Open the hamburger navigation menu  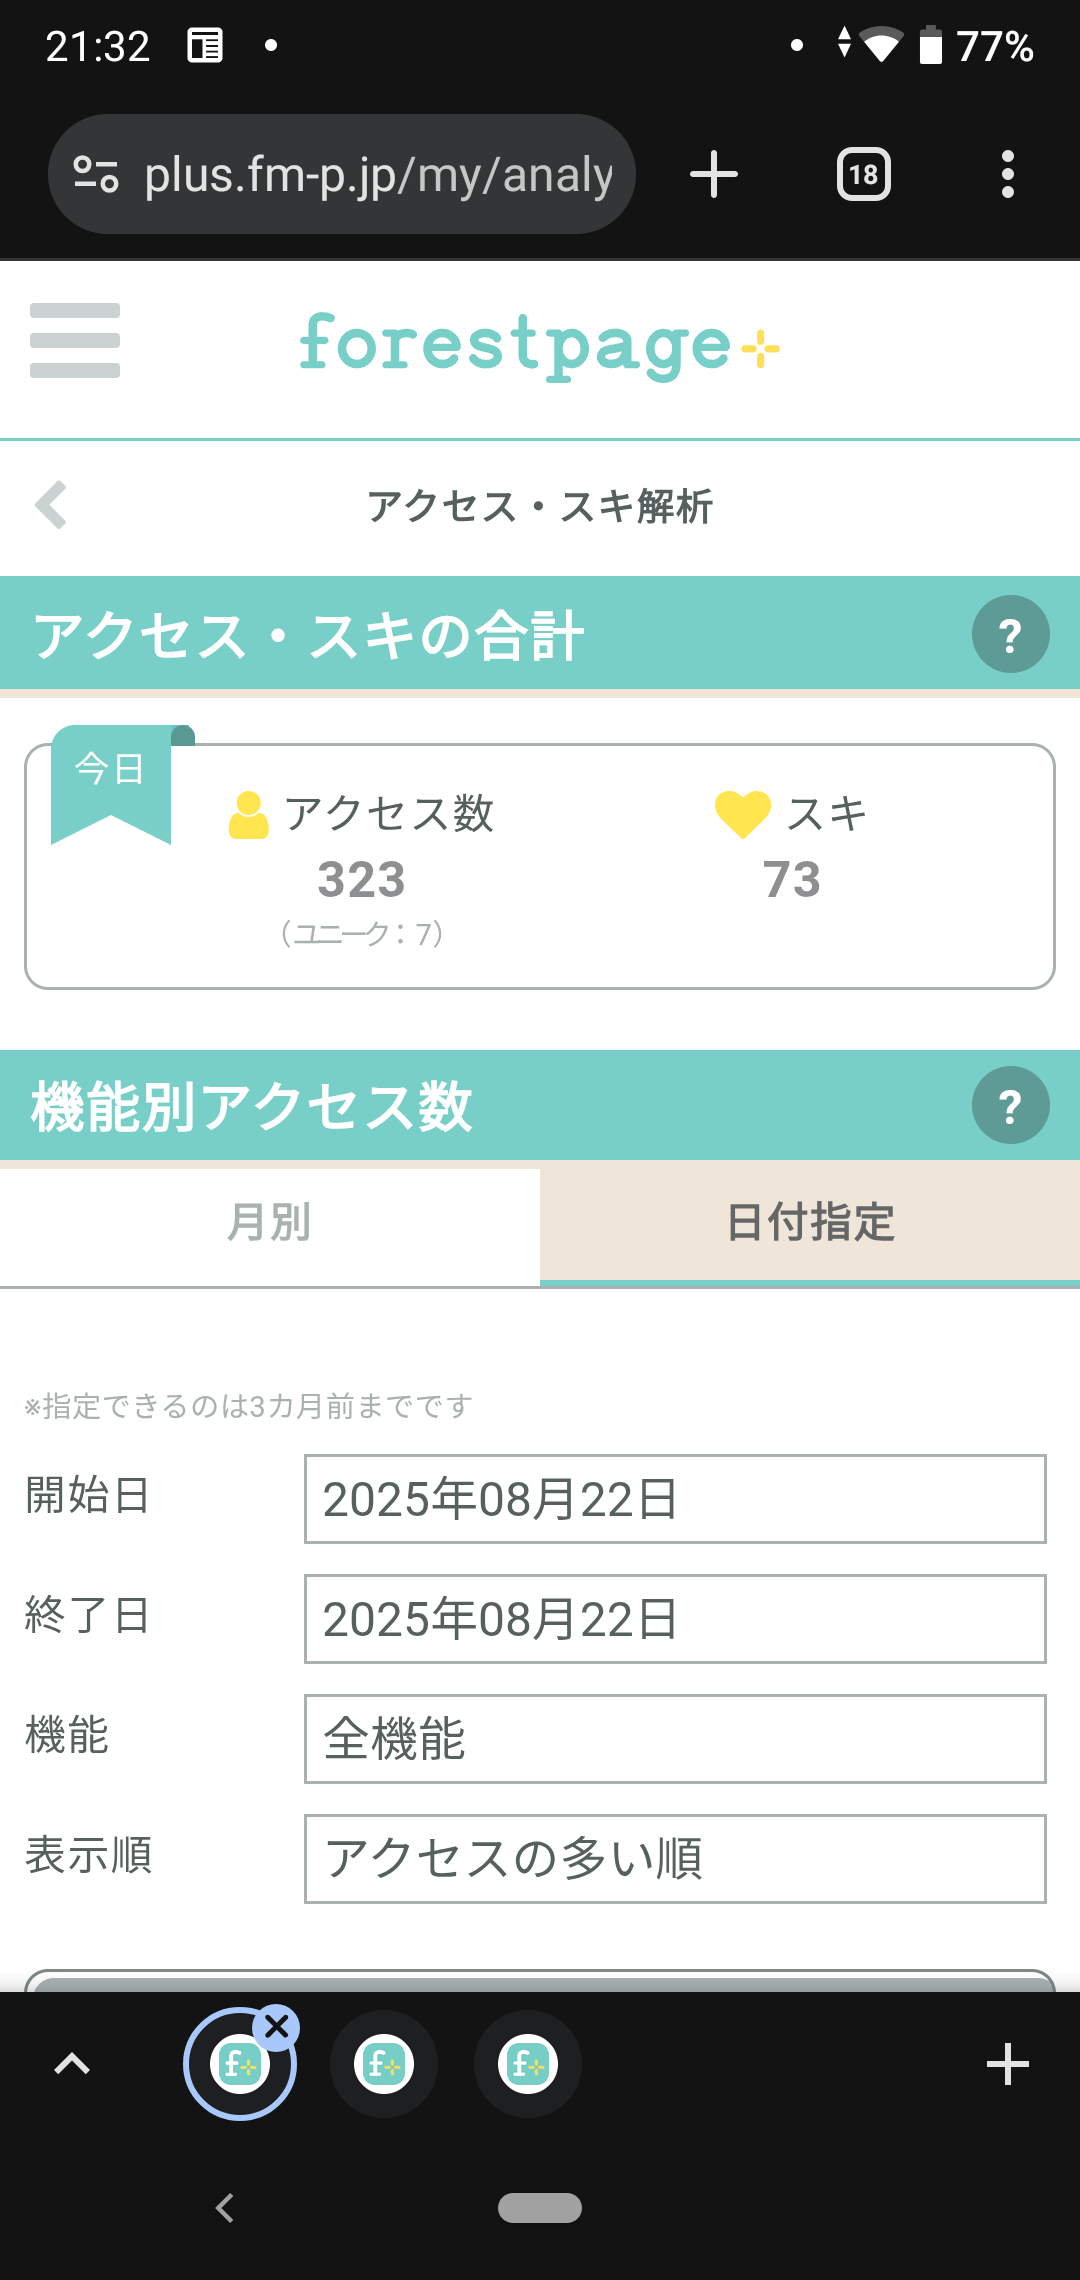click(x=75, y=341)
